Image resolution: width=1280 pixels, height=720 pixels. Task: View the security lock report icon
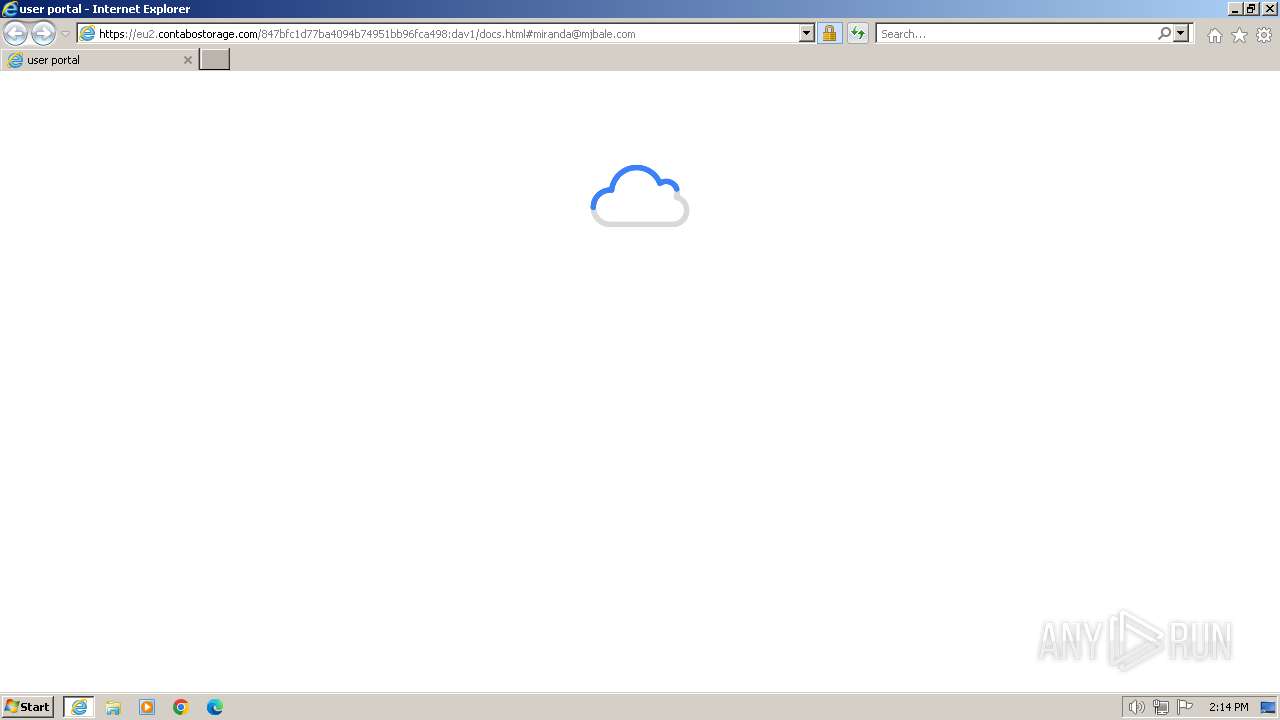[829, 34]
